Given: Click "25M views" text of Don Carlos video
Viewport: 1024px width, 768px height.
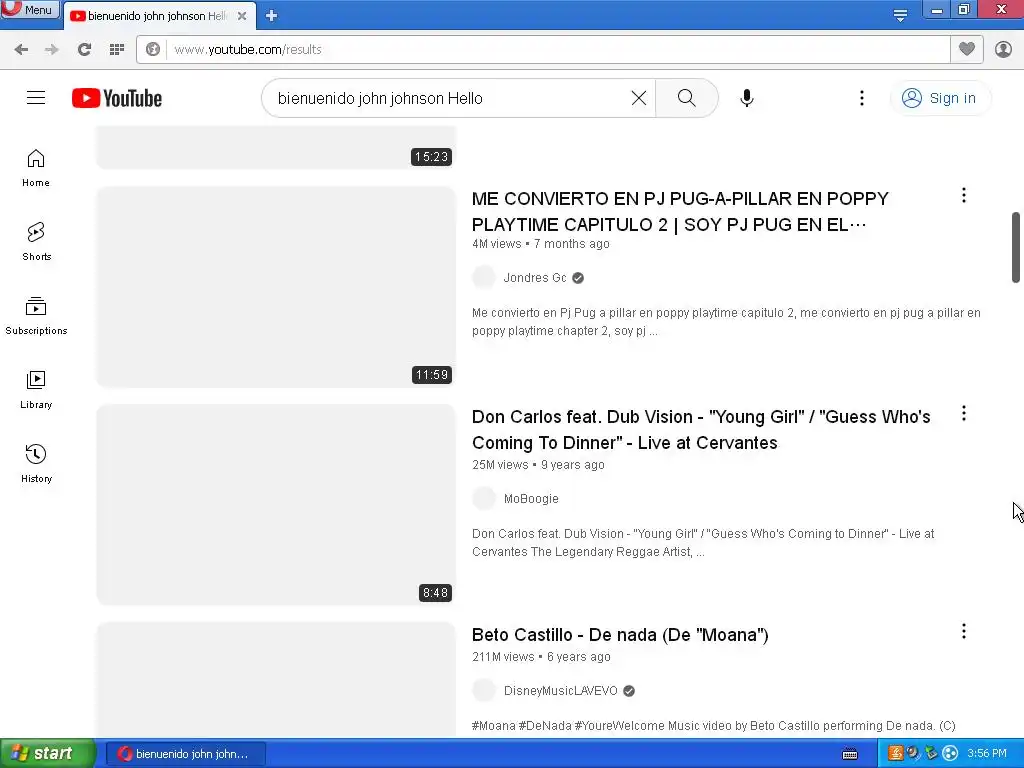Looking at the screenshot, I should (500, 465).
